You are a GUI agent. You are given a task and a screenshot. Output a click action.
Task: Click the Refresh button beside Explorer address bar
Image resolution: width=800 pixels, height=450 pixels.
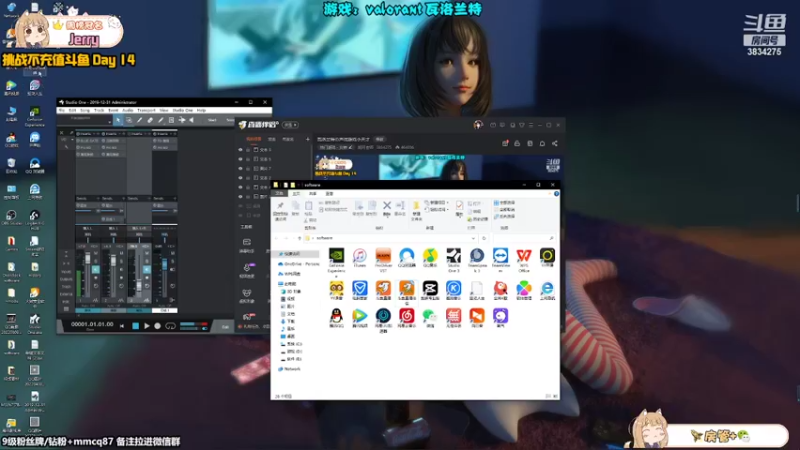(x=484, y=238)
